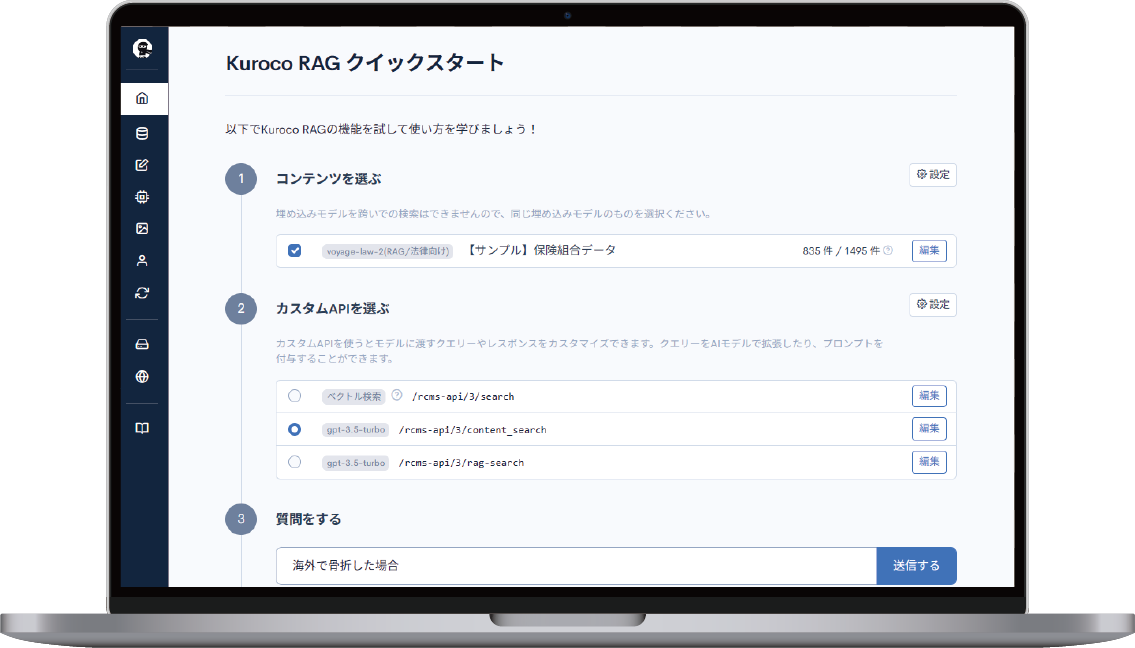Image resolution: width=1135 pixels, height=648 pixels.
Task: Click the /rcms-api/3/search endpoint text
Action: click(463, 397)
